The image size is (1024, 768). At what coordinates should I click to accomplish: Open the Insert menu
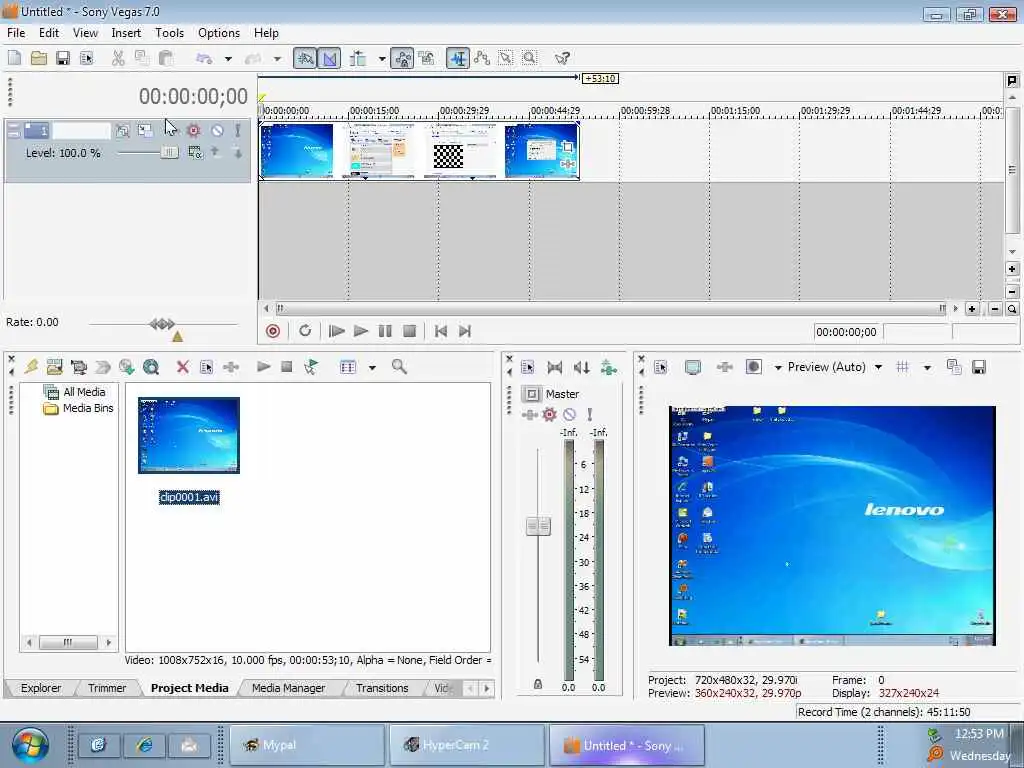126,33
